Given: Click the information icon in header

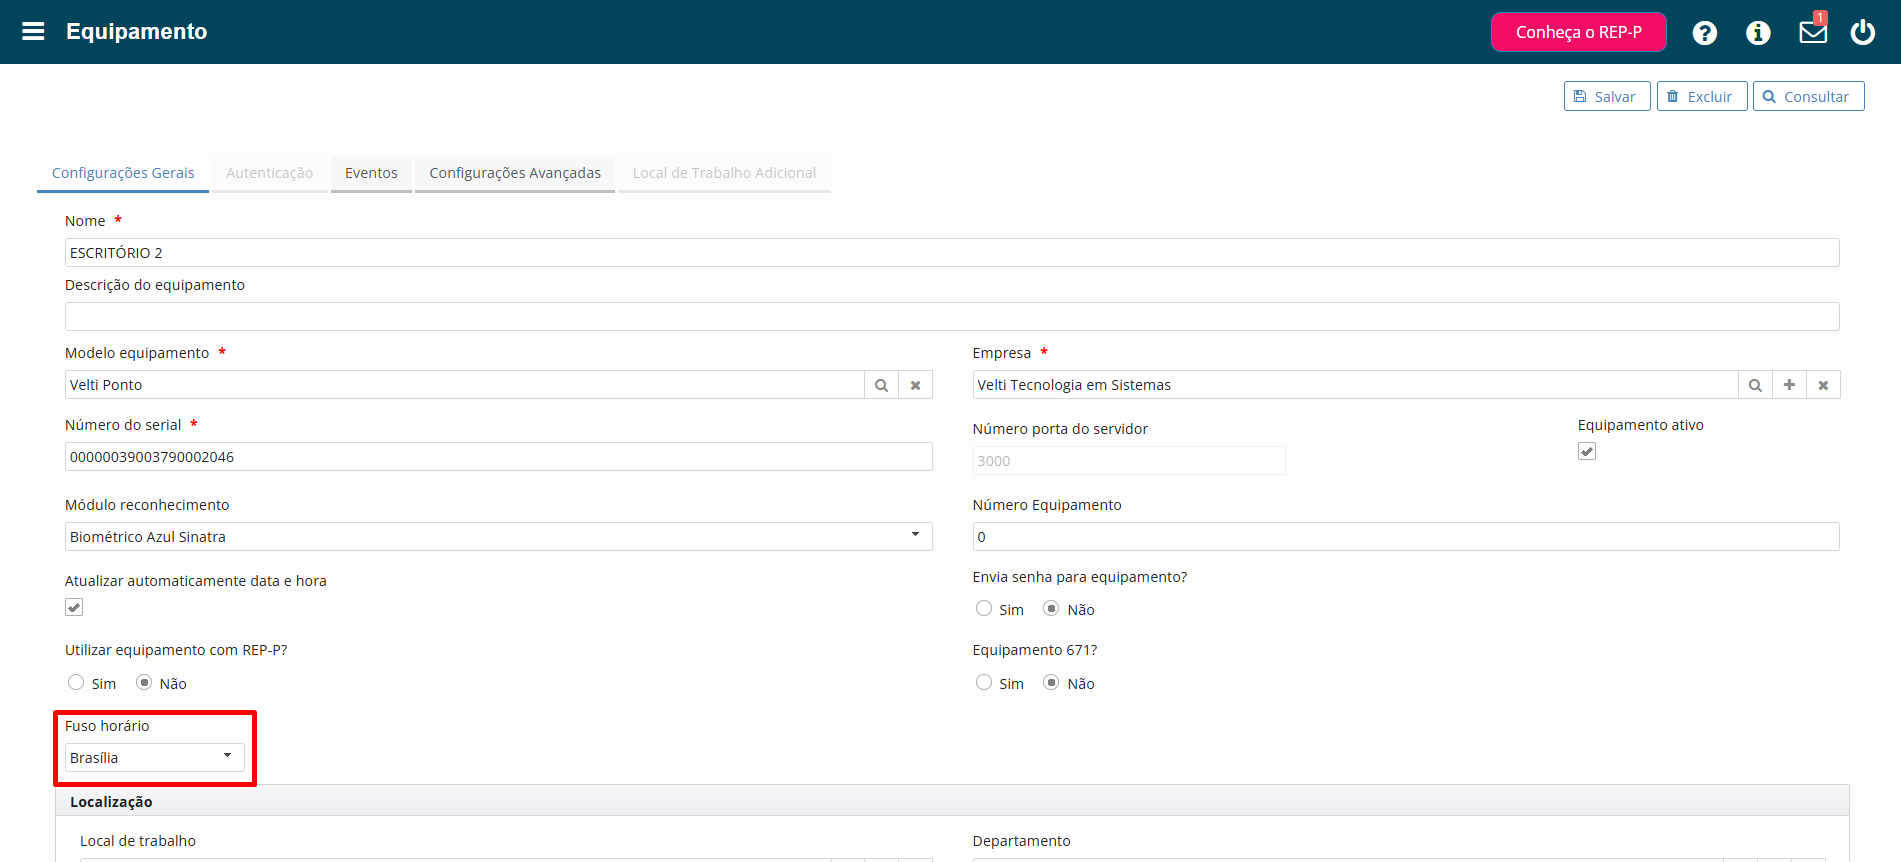Looking at the screenshot, I should [x=1758, y=33].
